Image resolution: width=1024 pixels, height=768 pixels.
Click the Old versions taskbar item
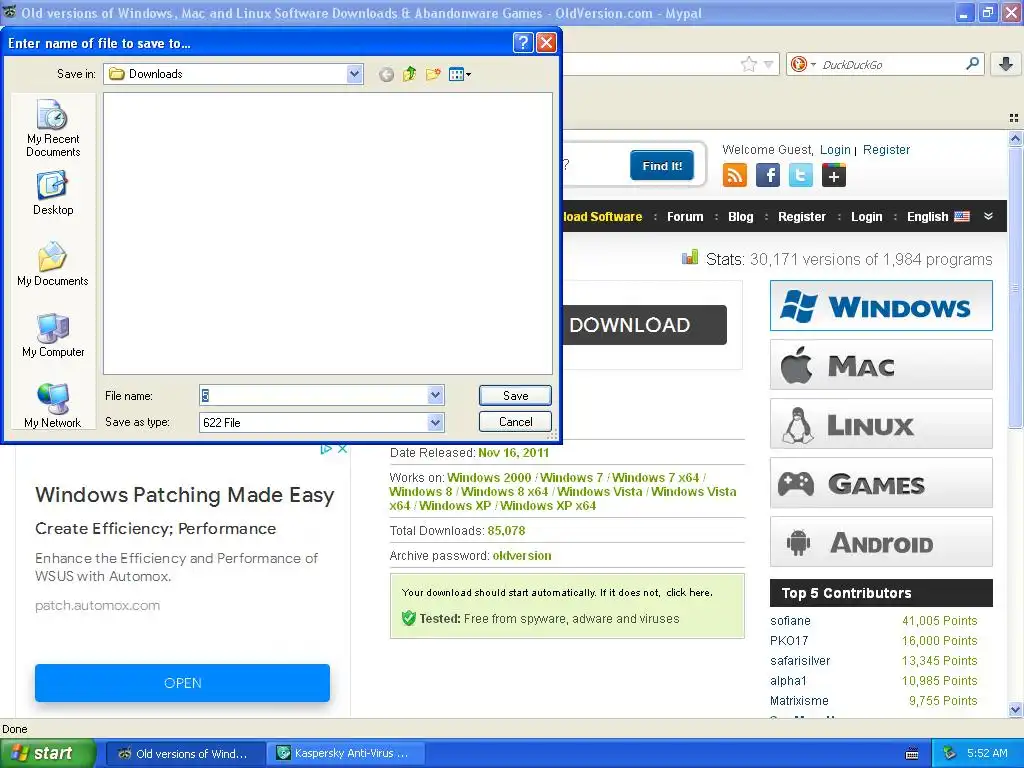[x=185, y=753]
